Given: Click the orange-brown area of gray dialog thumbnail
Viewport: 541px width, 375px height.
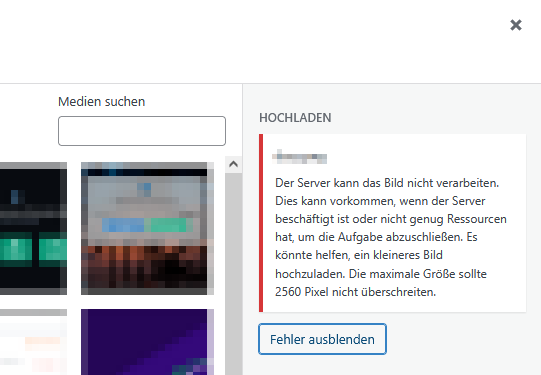Looking at the screenshot, I should (147, 266).
